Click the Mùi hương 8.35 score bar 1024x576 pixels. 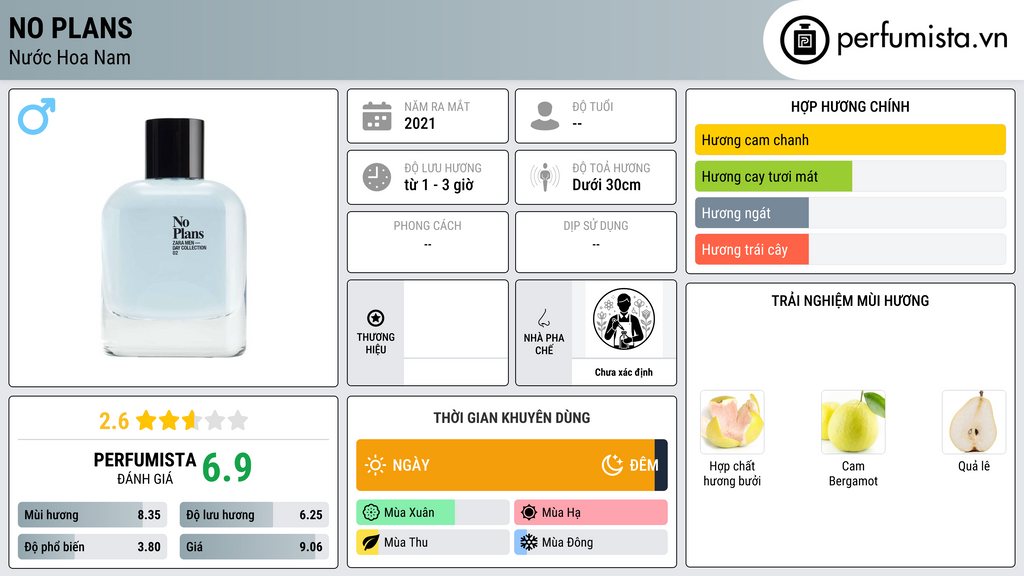pos(92,515)
